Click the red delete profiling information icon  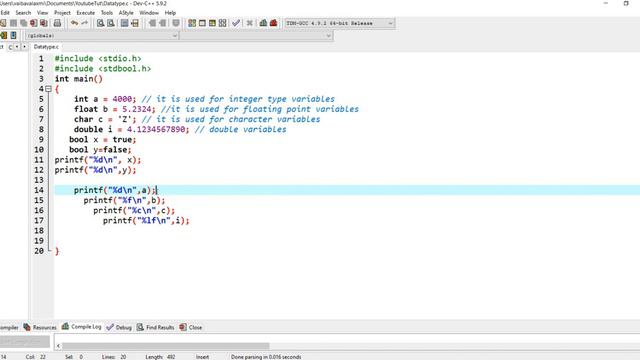(273, 23)
